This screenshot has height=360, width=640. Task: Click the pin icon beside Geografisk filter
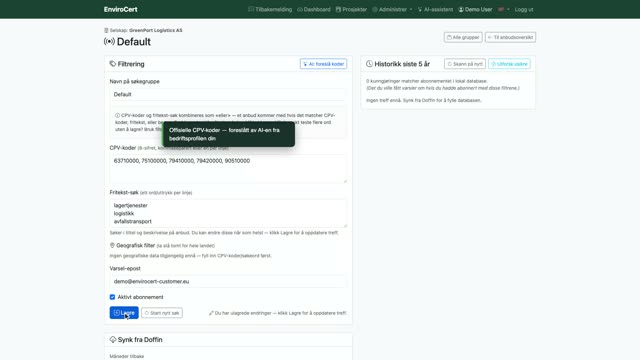[x=112, y=245]
